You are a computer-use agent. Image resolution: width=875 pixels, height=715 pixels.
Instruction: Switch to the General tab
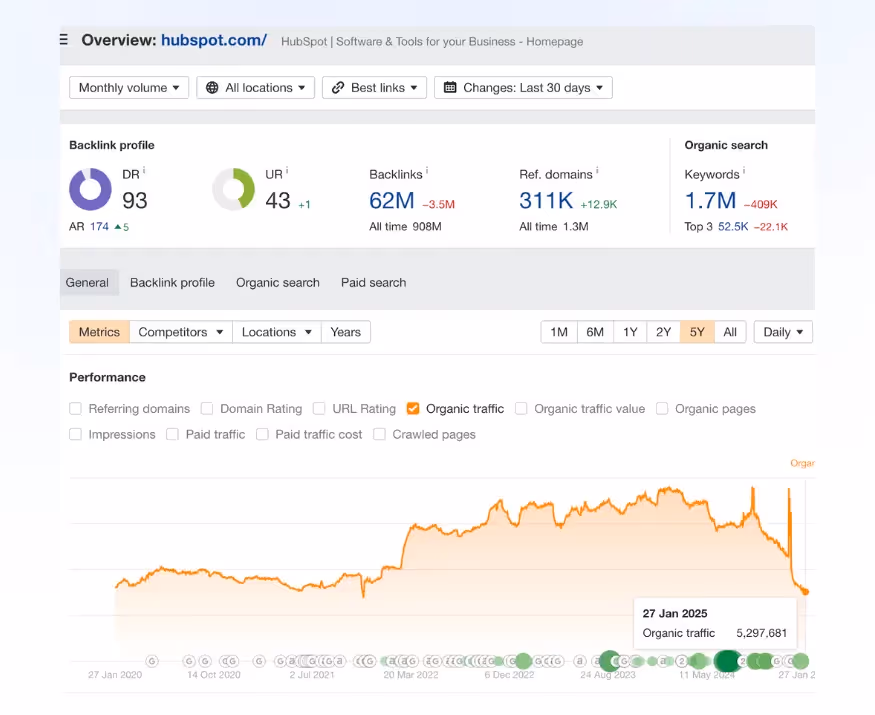tap(87, 282)
